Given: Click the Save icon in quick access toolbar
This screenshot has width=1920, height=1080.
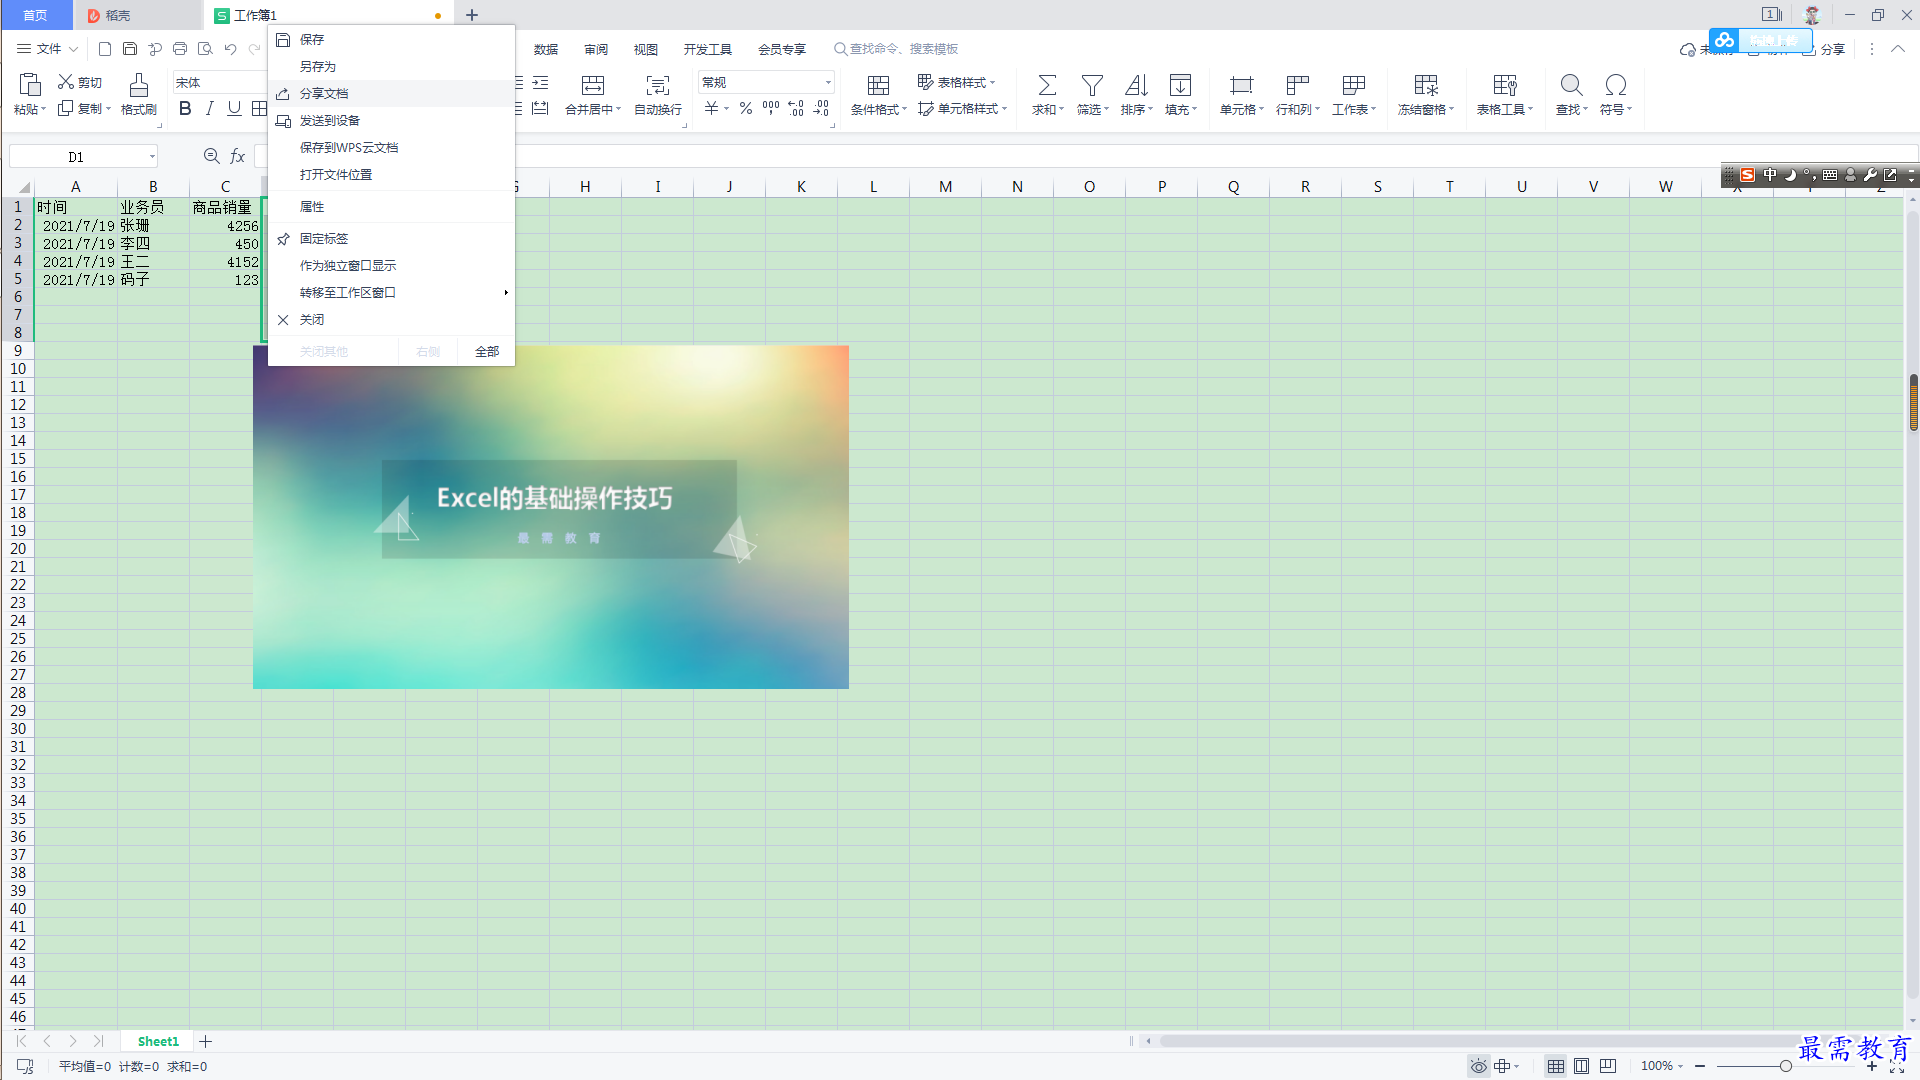Looking at the screenshot, I should click(x=129, y=48).
